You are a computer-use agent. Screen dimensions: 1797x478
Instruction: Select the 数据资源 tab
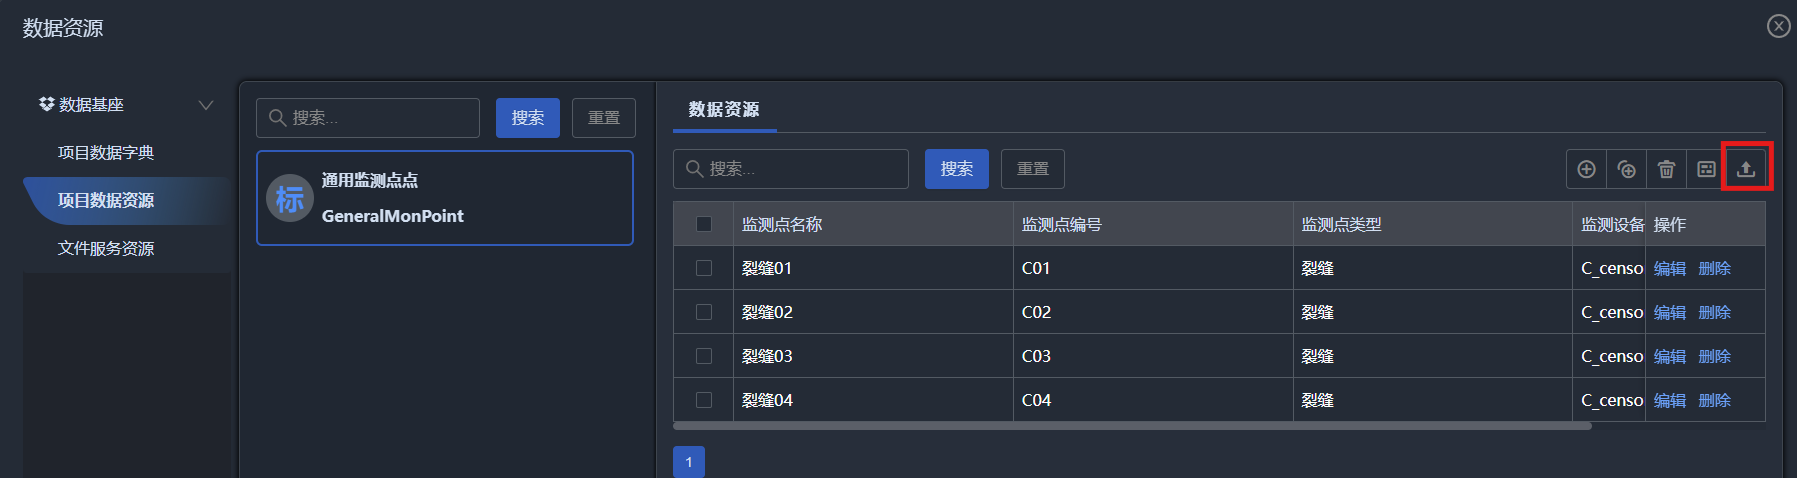click(724, 109)
